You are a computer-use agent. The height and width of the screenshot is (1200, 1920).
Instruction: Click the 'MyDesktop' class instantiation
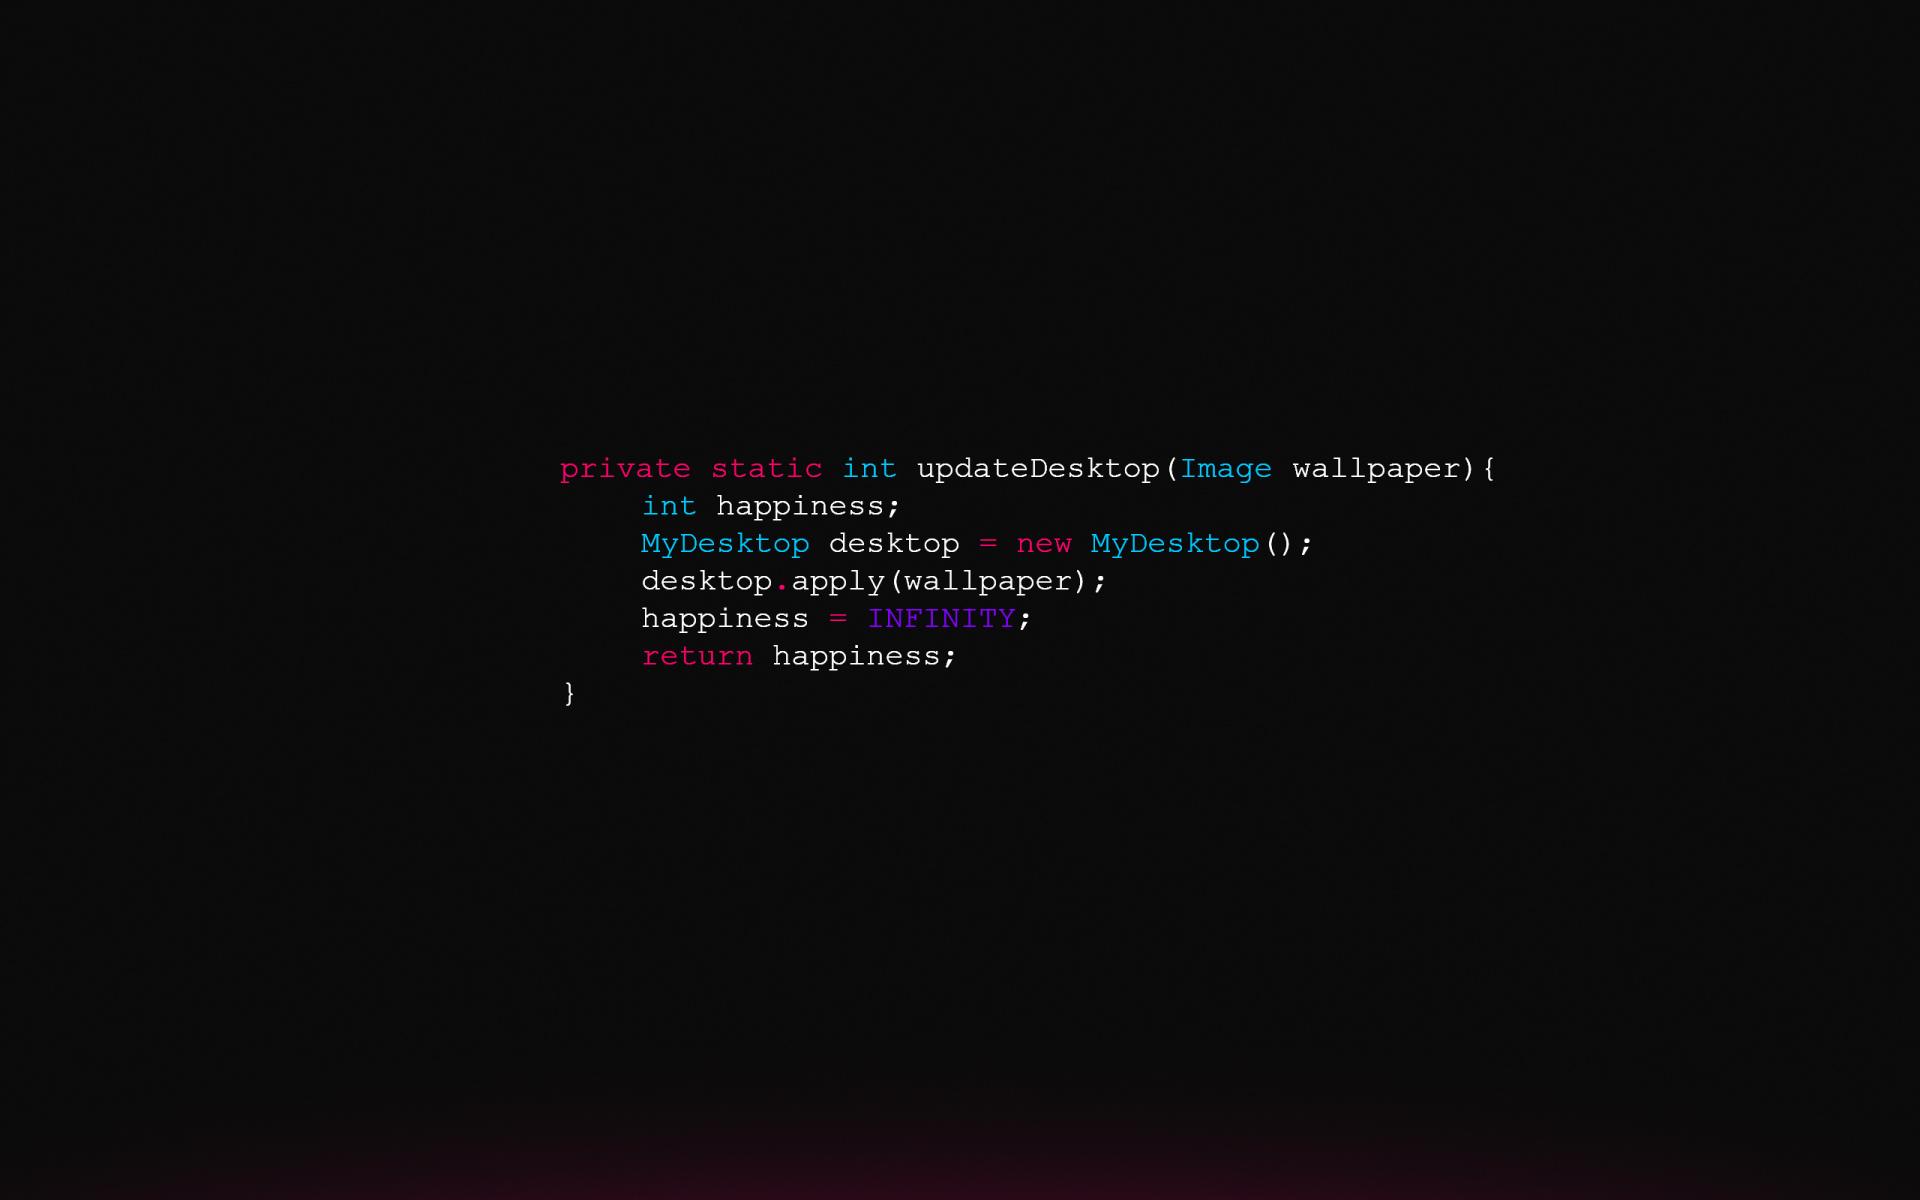1172,543
